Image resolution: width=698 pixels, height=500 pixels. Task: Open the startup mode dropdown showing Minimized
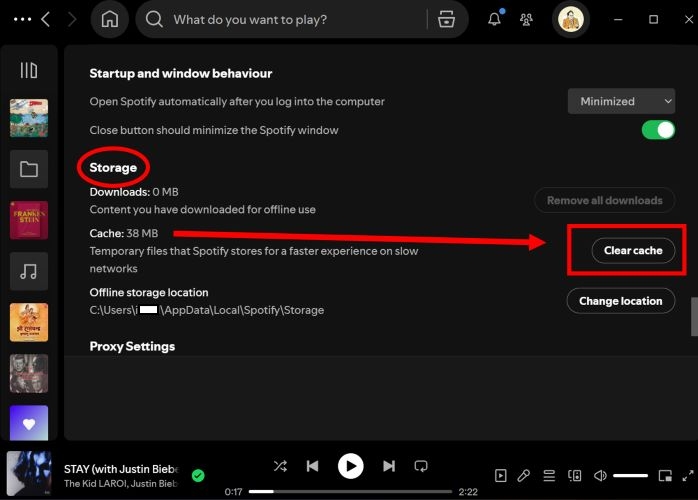point(621,102)
